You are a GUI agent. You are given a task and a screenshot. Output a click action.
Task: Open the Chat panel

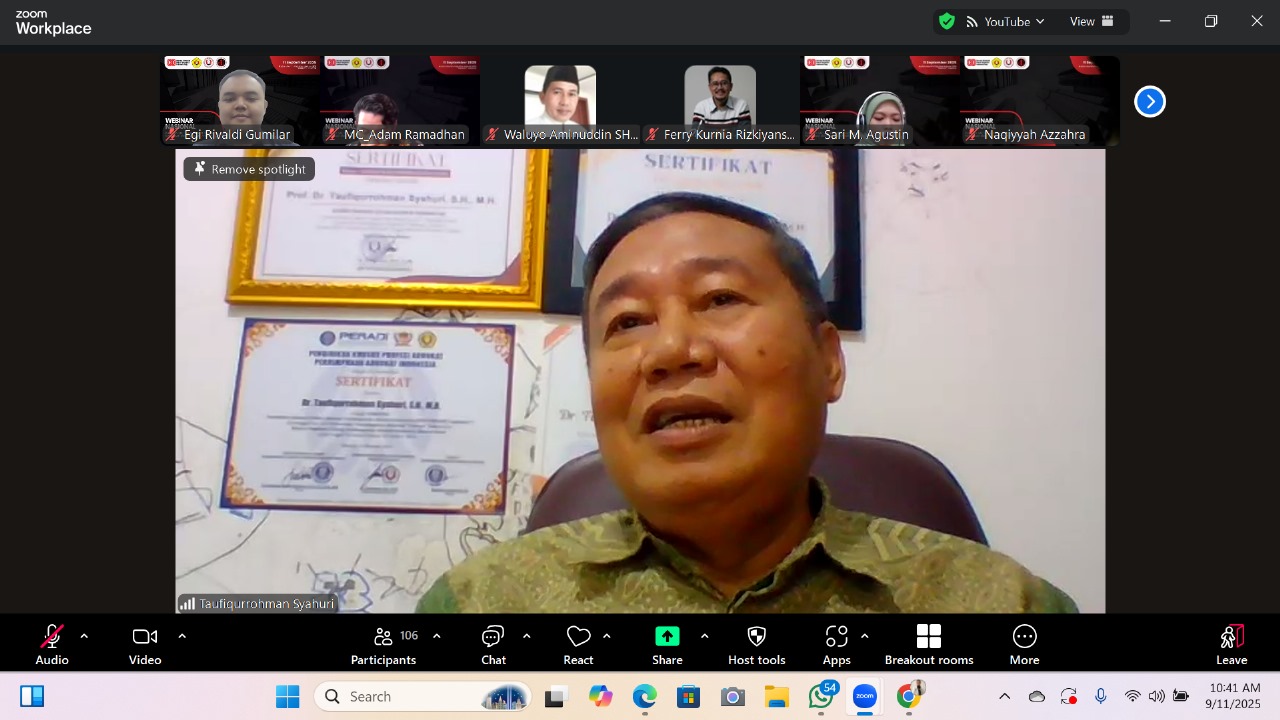click(493, 645)
